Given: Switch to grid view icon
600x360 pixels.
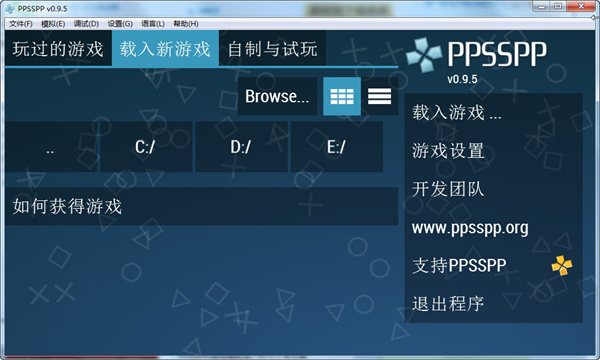Looking at the screenshot, I should coord(342,96).
